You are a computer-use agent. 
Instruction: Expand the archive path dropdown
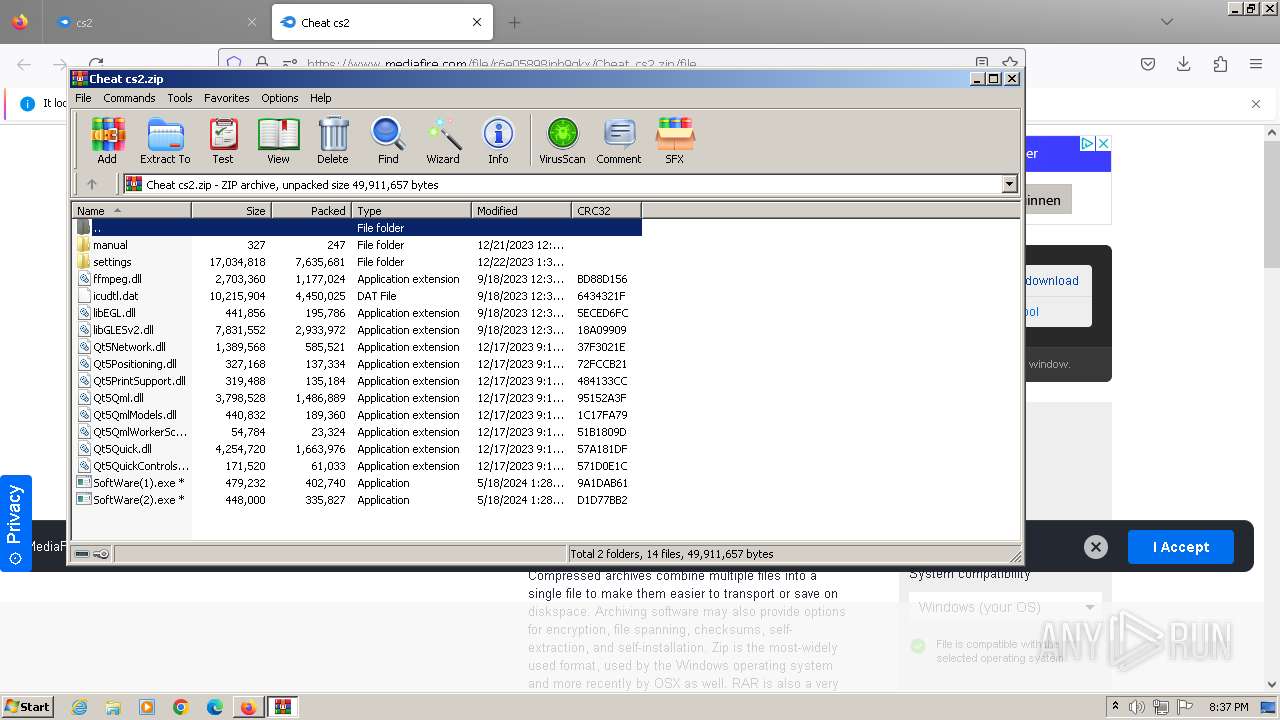point(1009,184)
